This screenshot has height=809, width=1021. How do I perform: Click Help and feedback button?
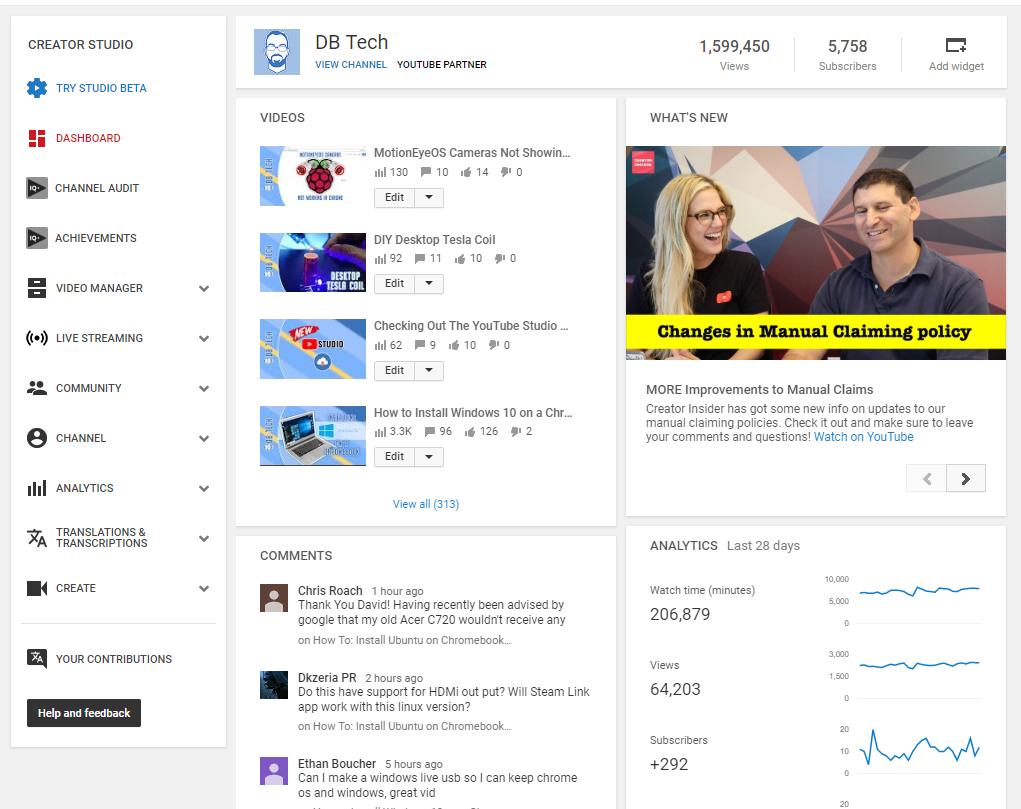(x=84, y=713)
